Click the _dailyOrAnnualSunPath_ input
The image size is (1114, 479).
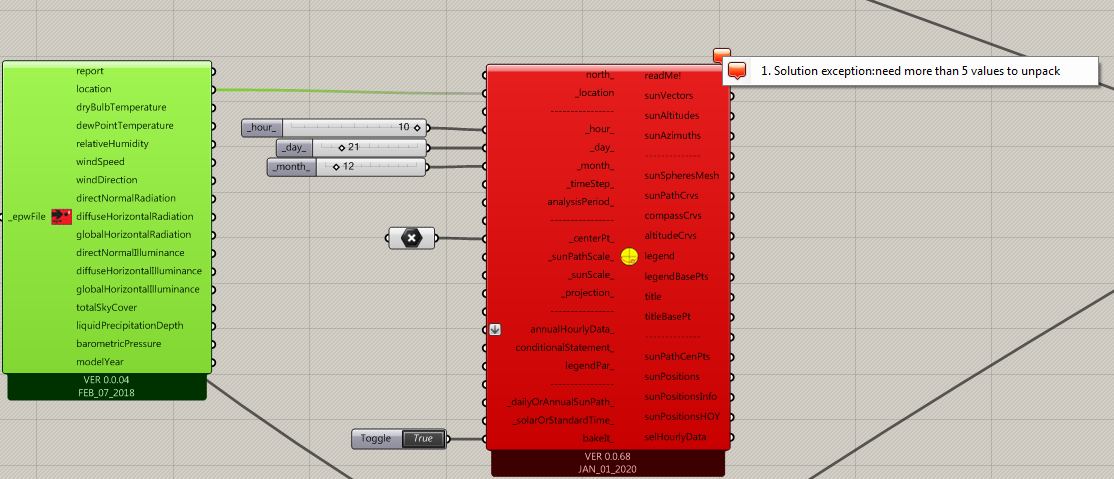[561, 402]
